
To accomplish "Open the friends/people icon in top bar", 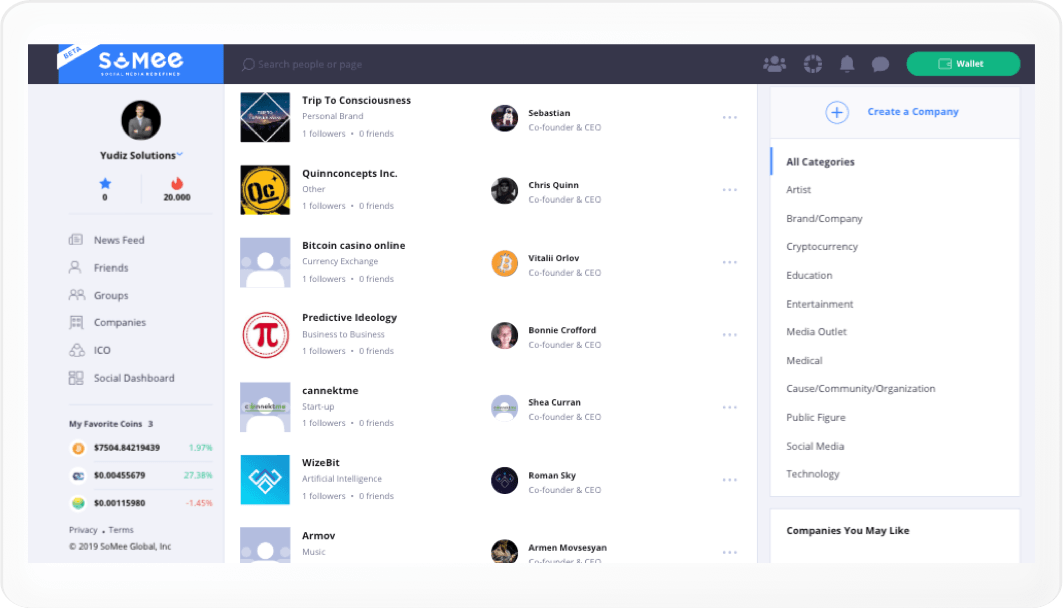I will tap(774, 64).
